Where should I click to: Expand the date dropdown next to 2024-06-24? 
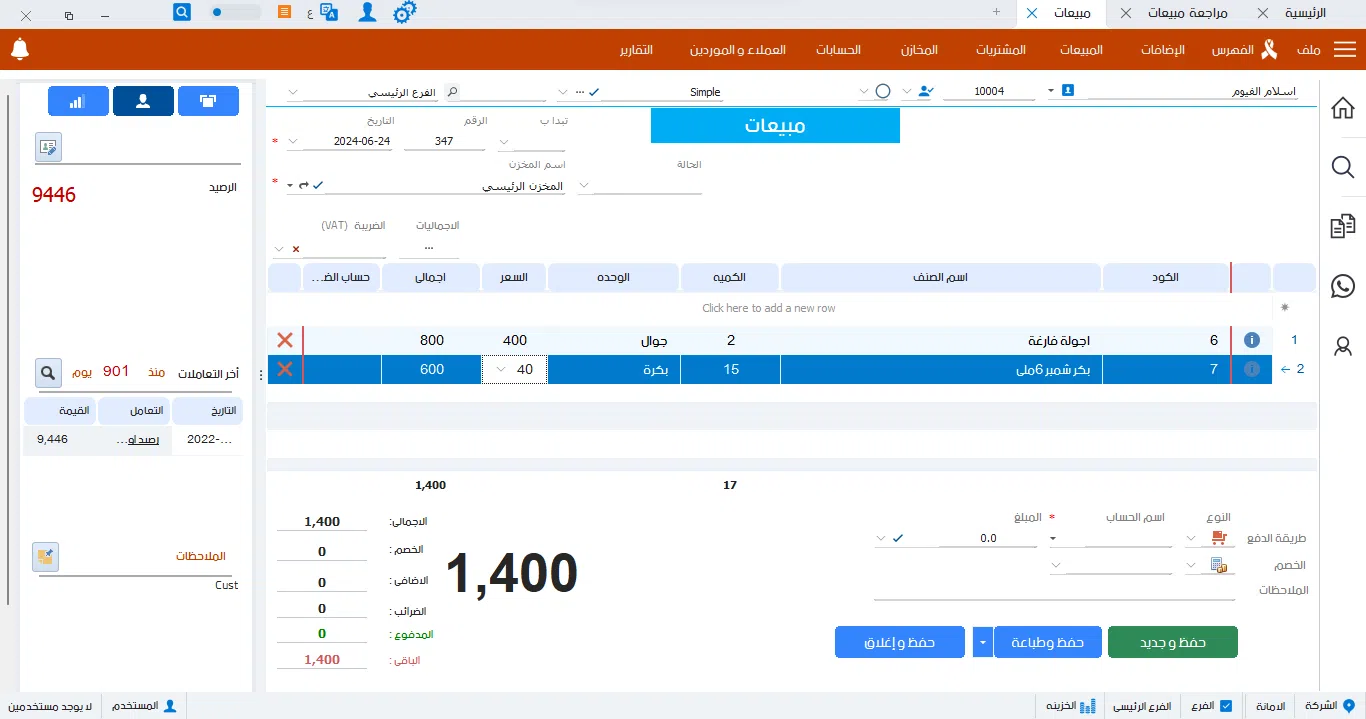point(293,140)
